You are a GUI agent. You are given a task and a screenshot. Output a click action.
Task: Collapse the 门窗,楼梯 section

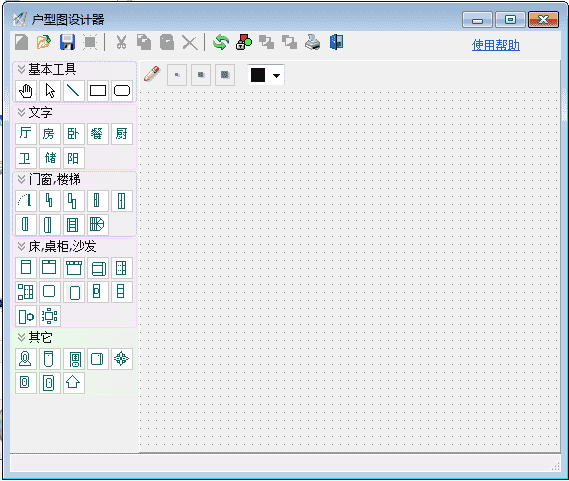point(21,179)
